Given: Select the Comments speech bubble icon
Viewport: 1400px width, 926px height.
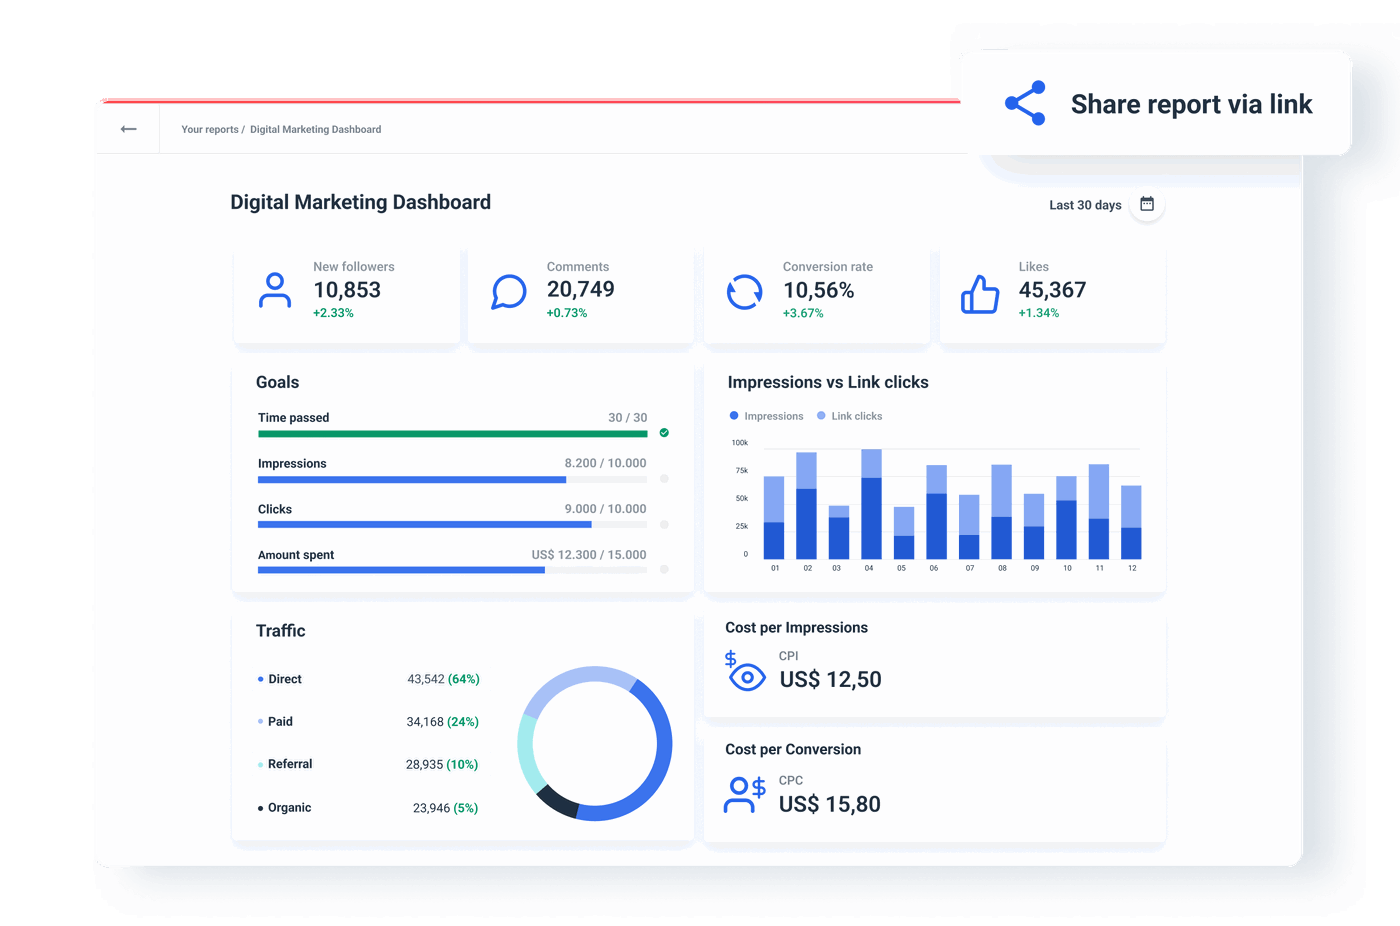Looking at the screenshot, I should (508, 291).
